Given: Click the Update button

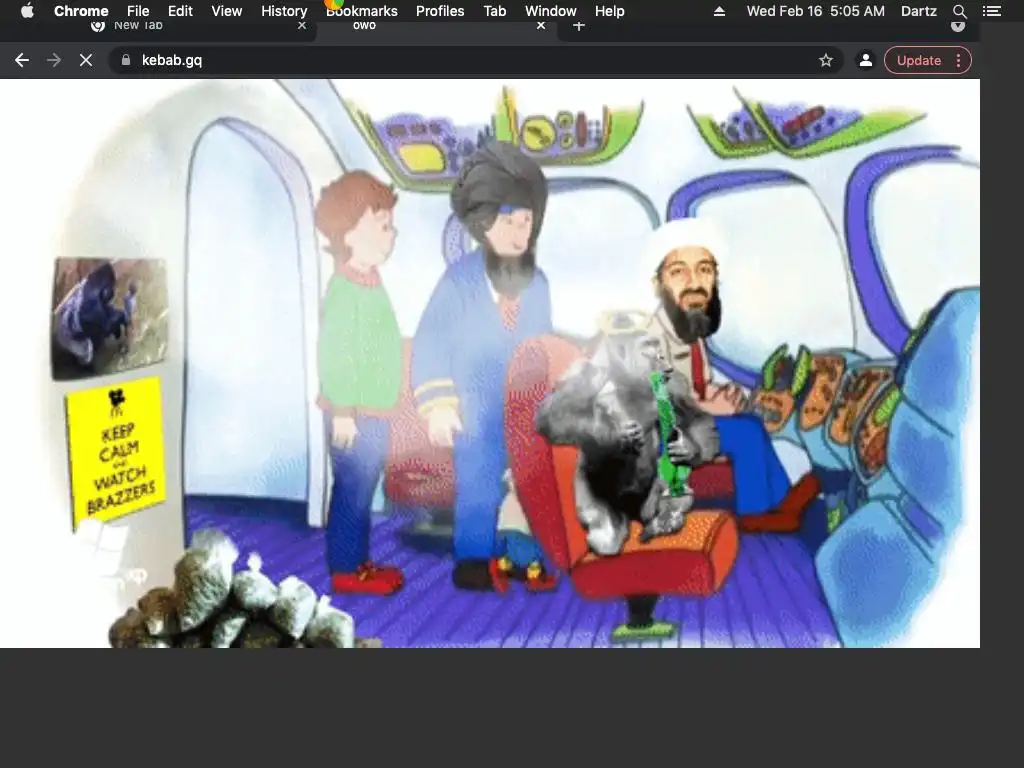Looking at the screenshot, I should 919,60.
